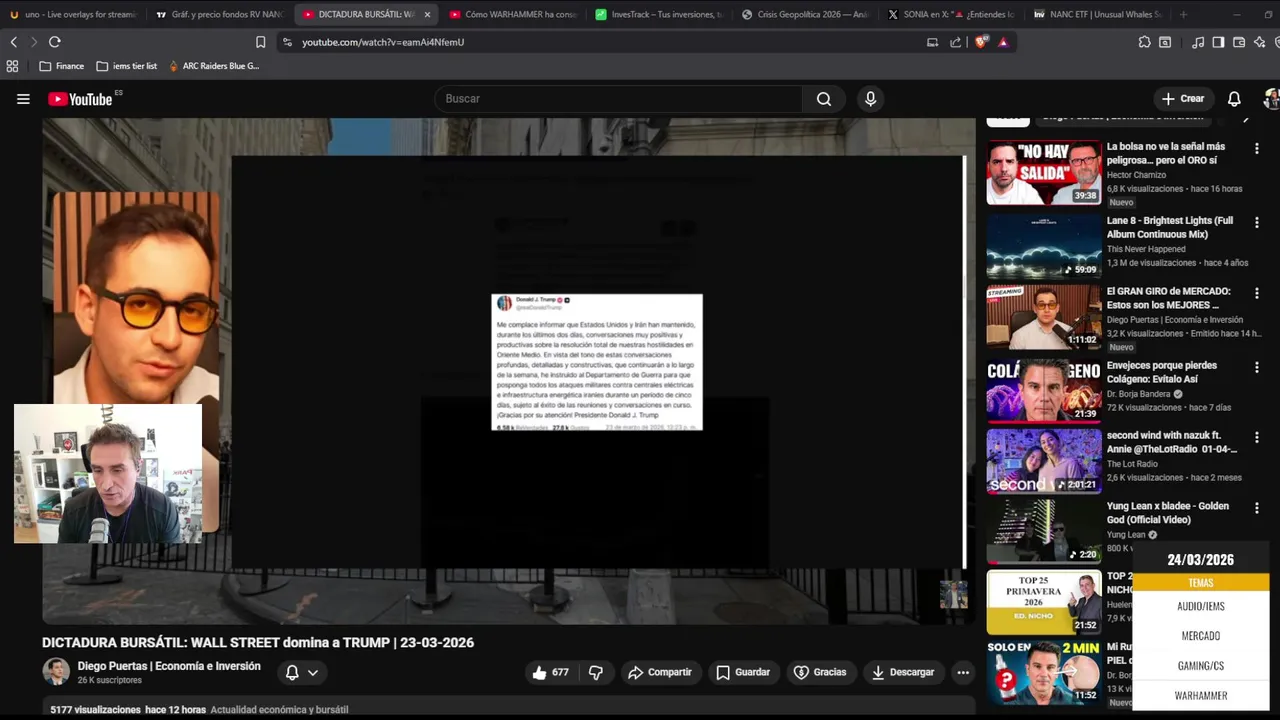Select WARHAMMER in the overlay topics list
Screen dimensions: 1280x720
point(1200,696)
